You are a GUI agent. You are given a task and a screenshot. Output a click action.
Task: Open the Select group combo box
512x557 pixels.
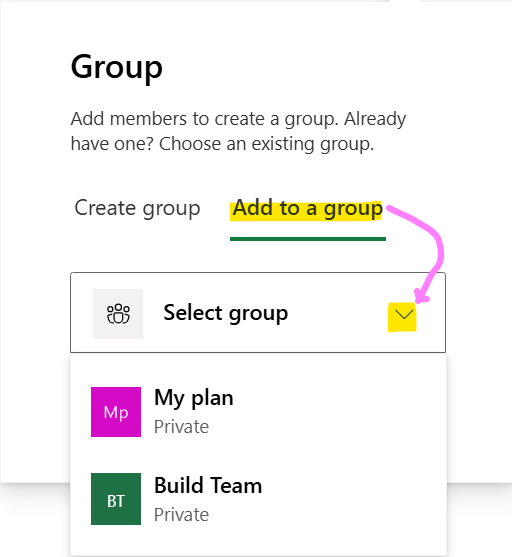(258, 313)
